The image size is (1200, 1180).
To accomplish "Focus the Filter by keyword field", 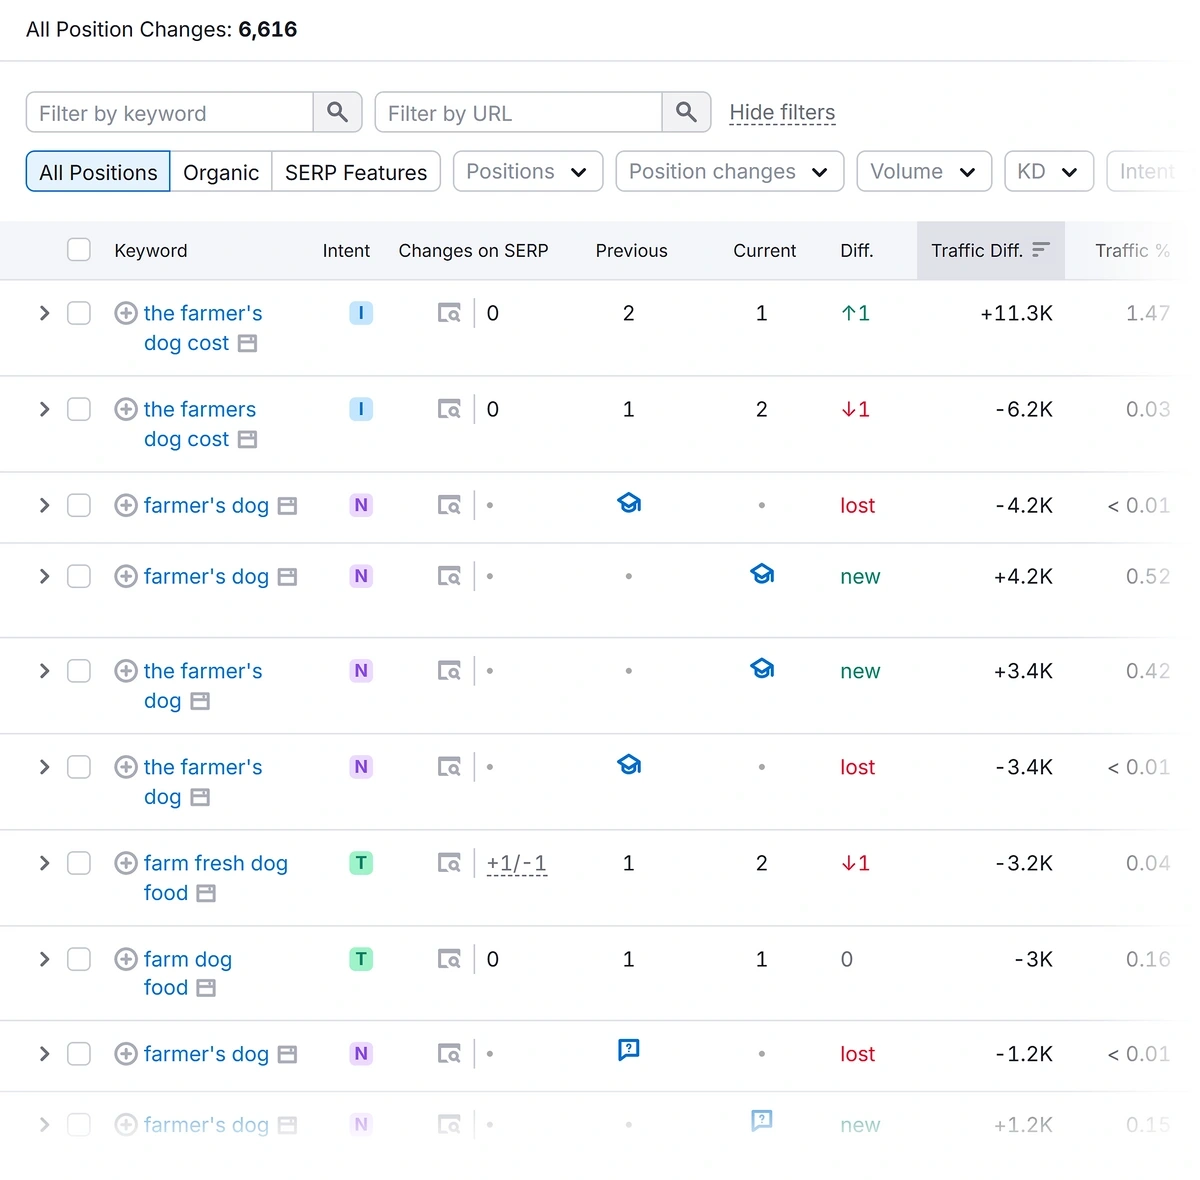I will coord(170,112).
